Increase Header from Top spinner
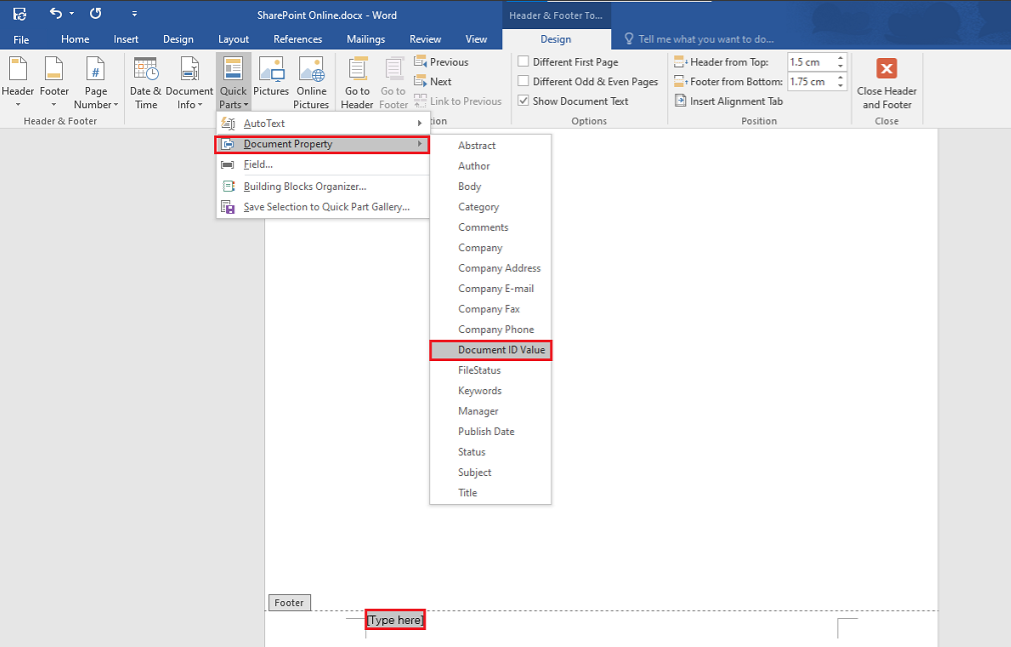The height and width of the screenshot is (647, 1011). click(x=840, y=58)
